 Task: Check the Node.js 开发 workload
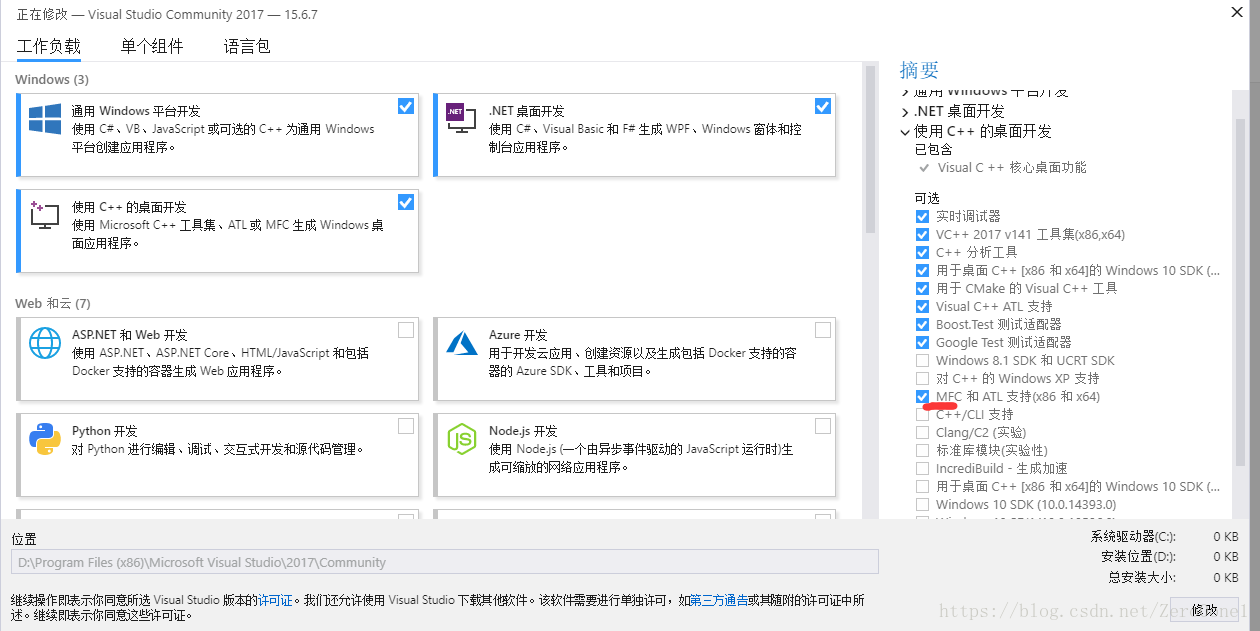click(822, 426)
